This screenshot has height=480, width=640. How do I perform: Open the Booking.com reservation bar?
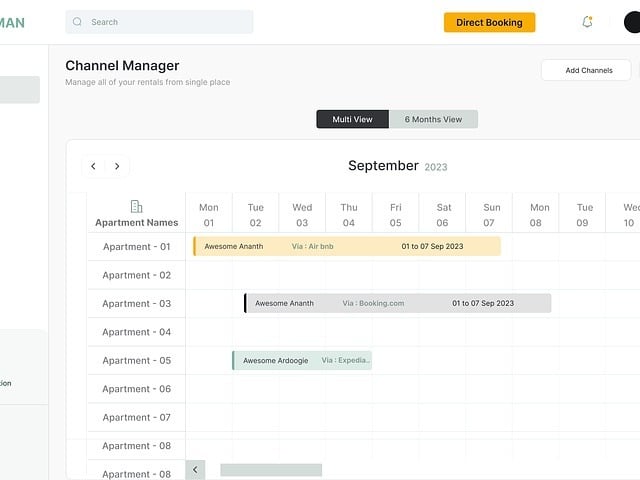(398, 303)
